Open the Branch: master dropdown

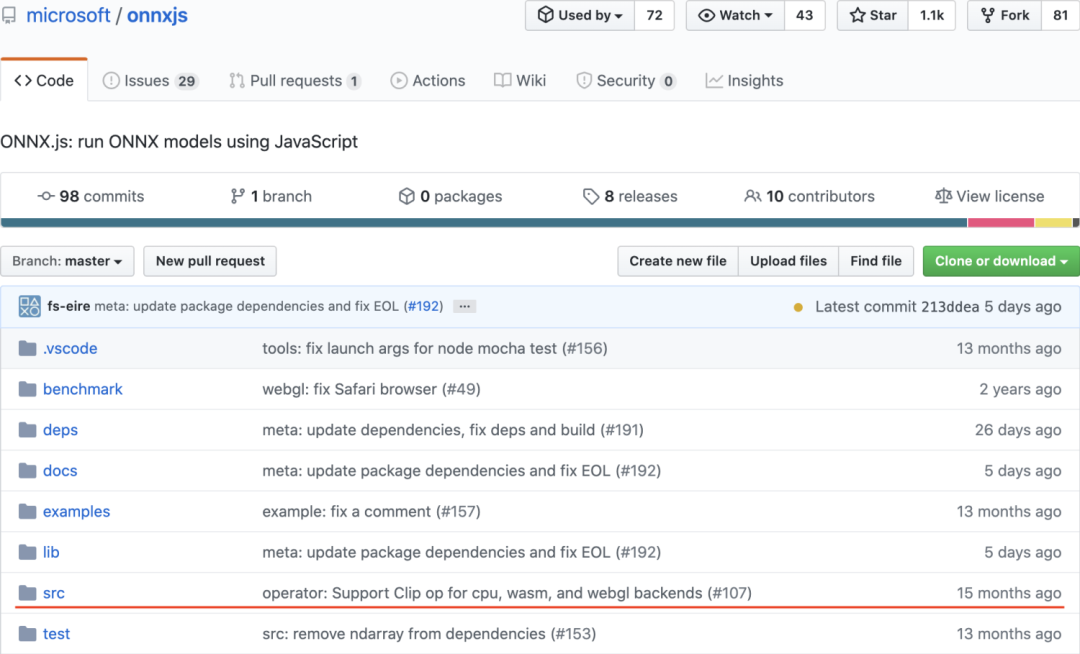(68, 261)
